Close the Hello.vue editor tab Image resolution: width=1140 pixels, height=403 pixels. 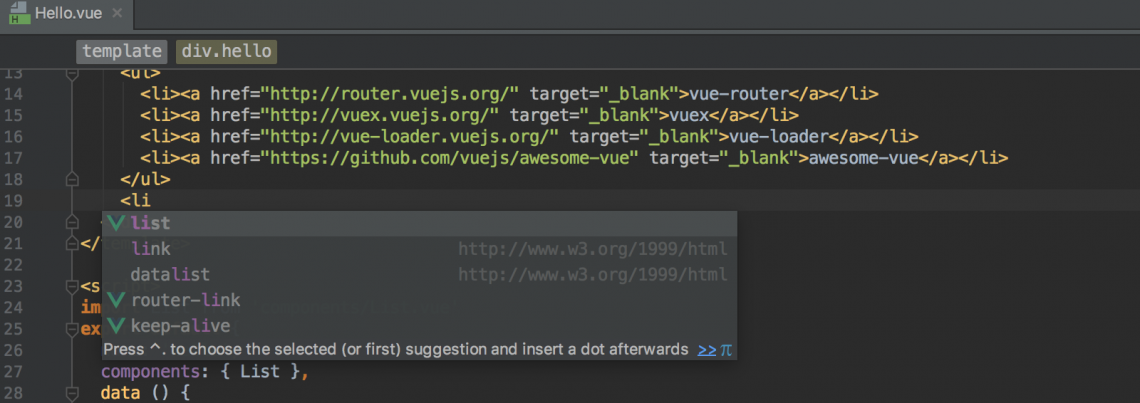[x=118, y=14]
